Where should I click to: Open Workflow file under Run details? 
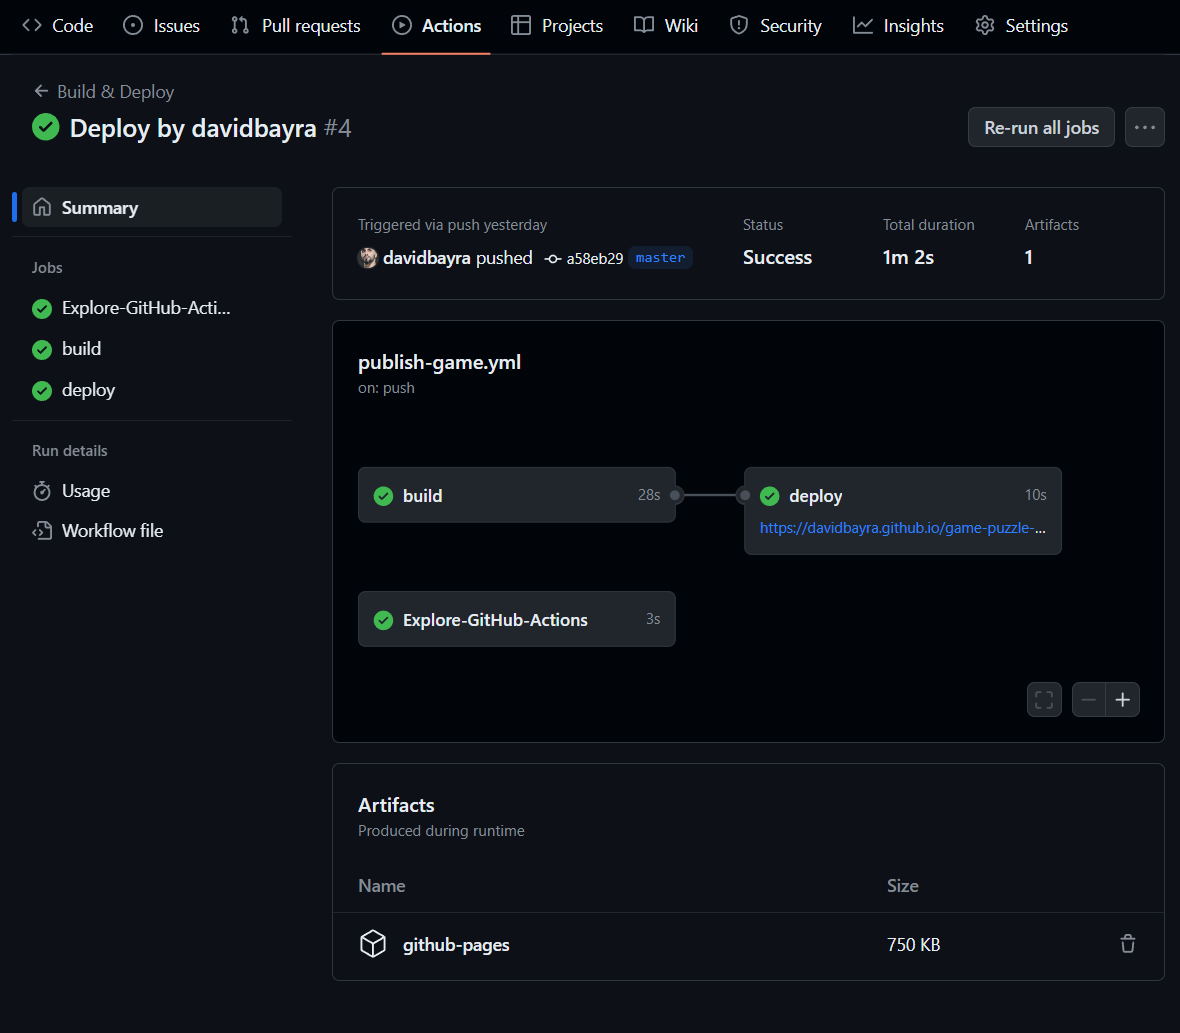tap(112, 530)
